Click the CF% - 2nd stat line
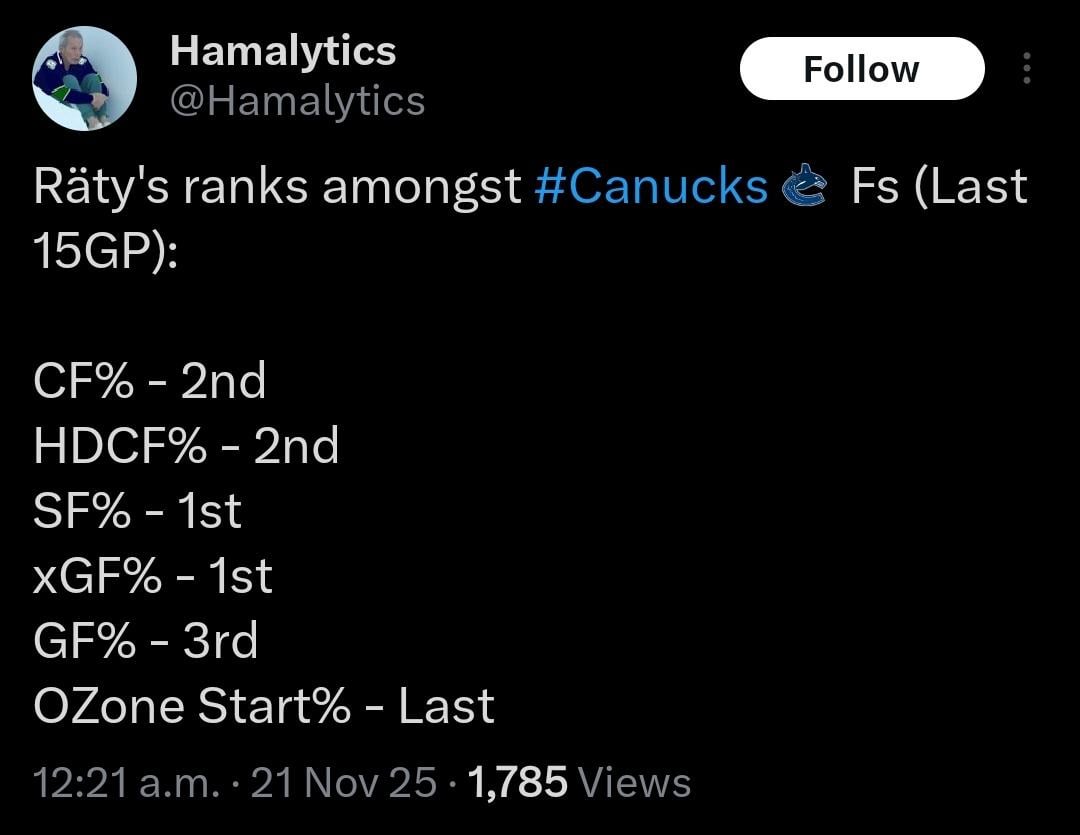This screenshot has width=1080, height=835. click(150, 381)
